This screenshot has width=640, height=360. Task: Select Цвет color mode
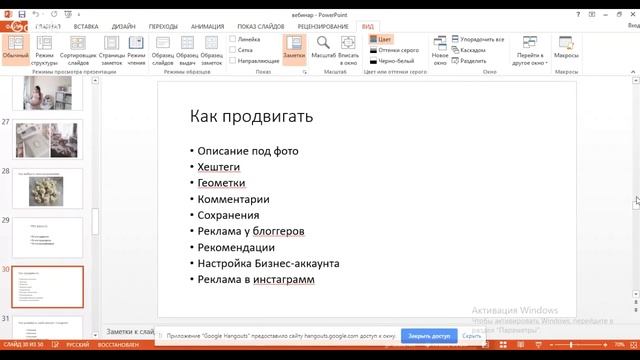(380, 39)
